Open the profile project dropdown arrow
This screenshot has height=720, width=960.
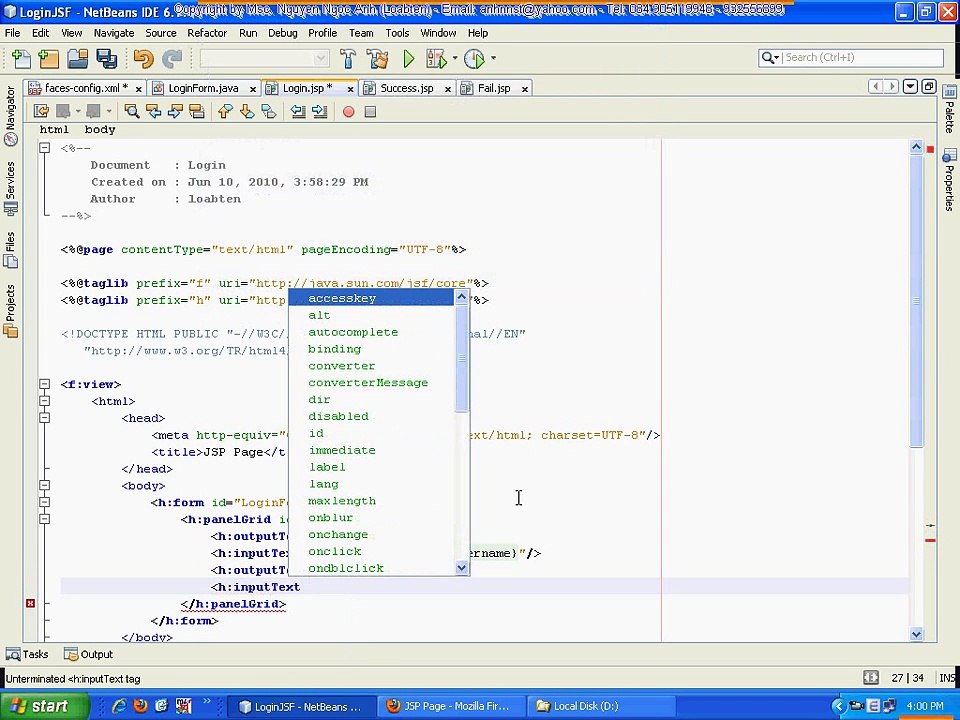(x=493, y=59)
